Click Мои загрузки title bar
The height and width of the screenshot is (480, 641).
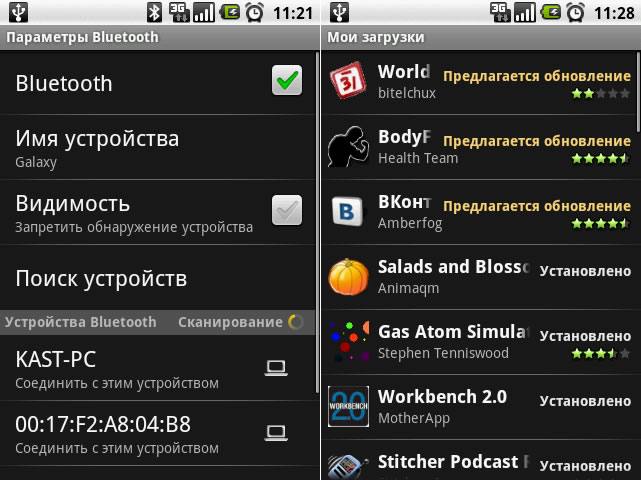click(x=481, y=37)
